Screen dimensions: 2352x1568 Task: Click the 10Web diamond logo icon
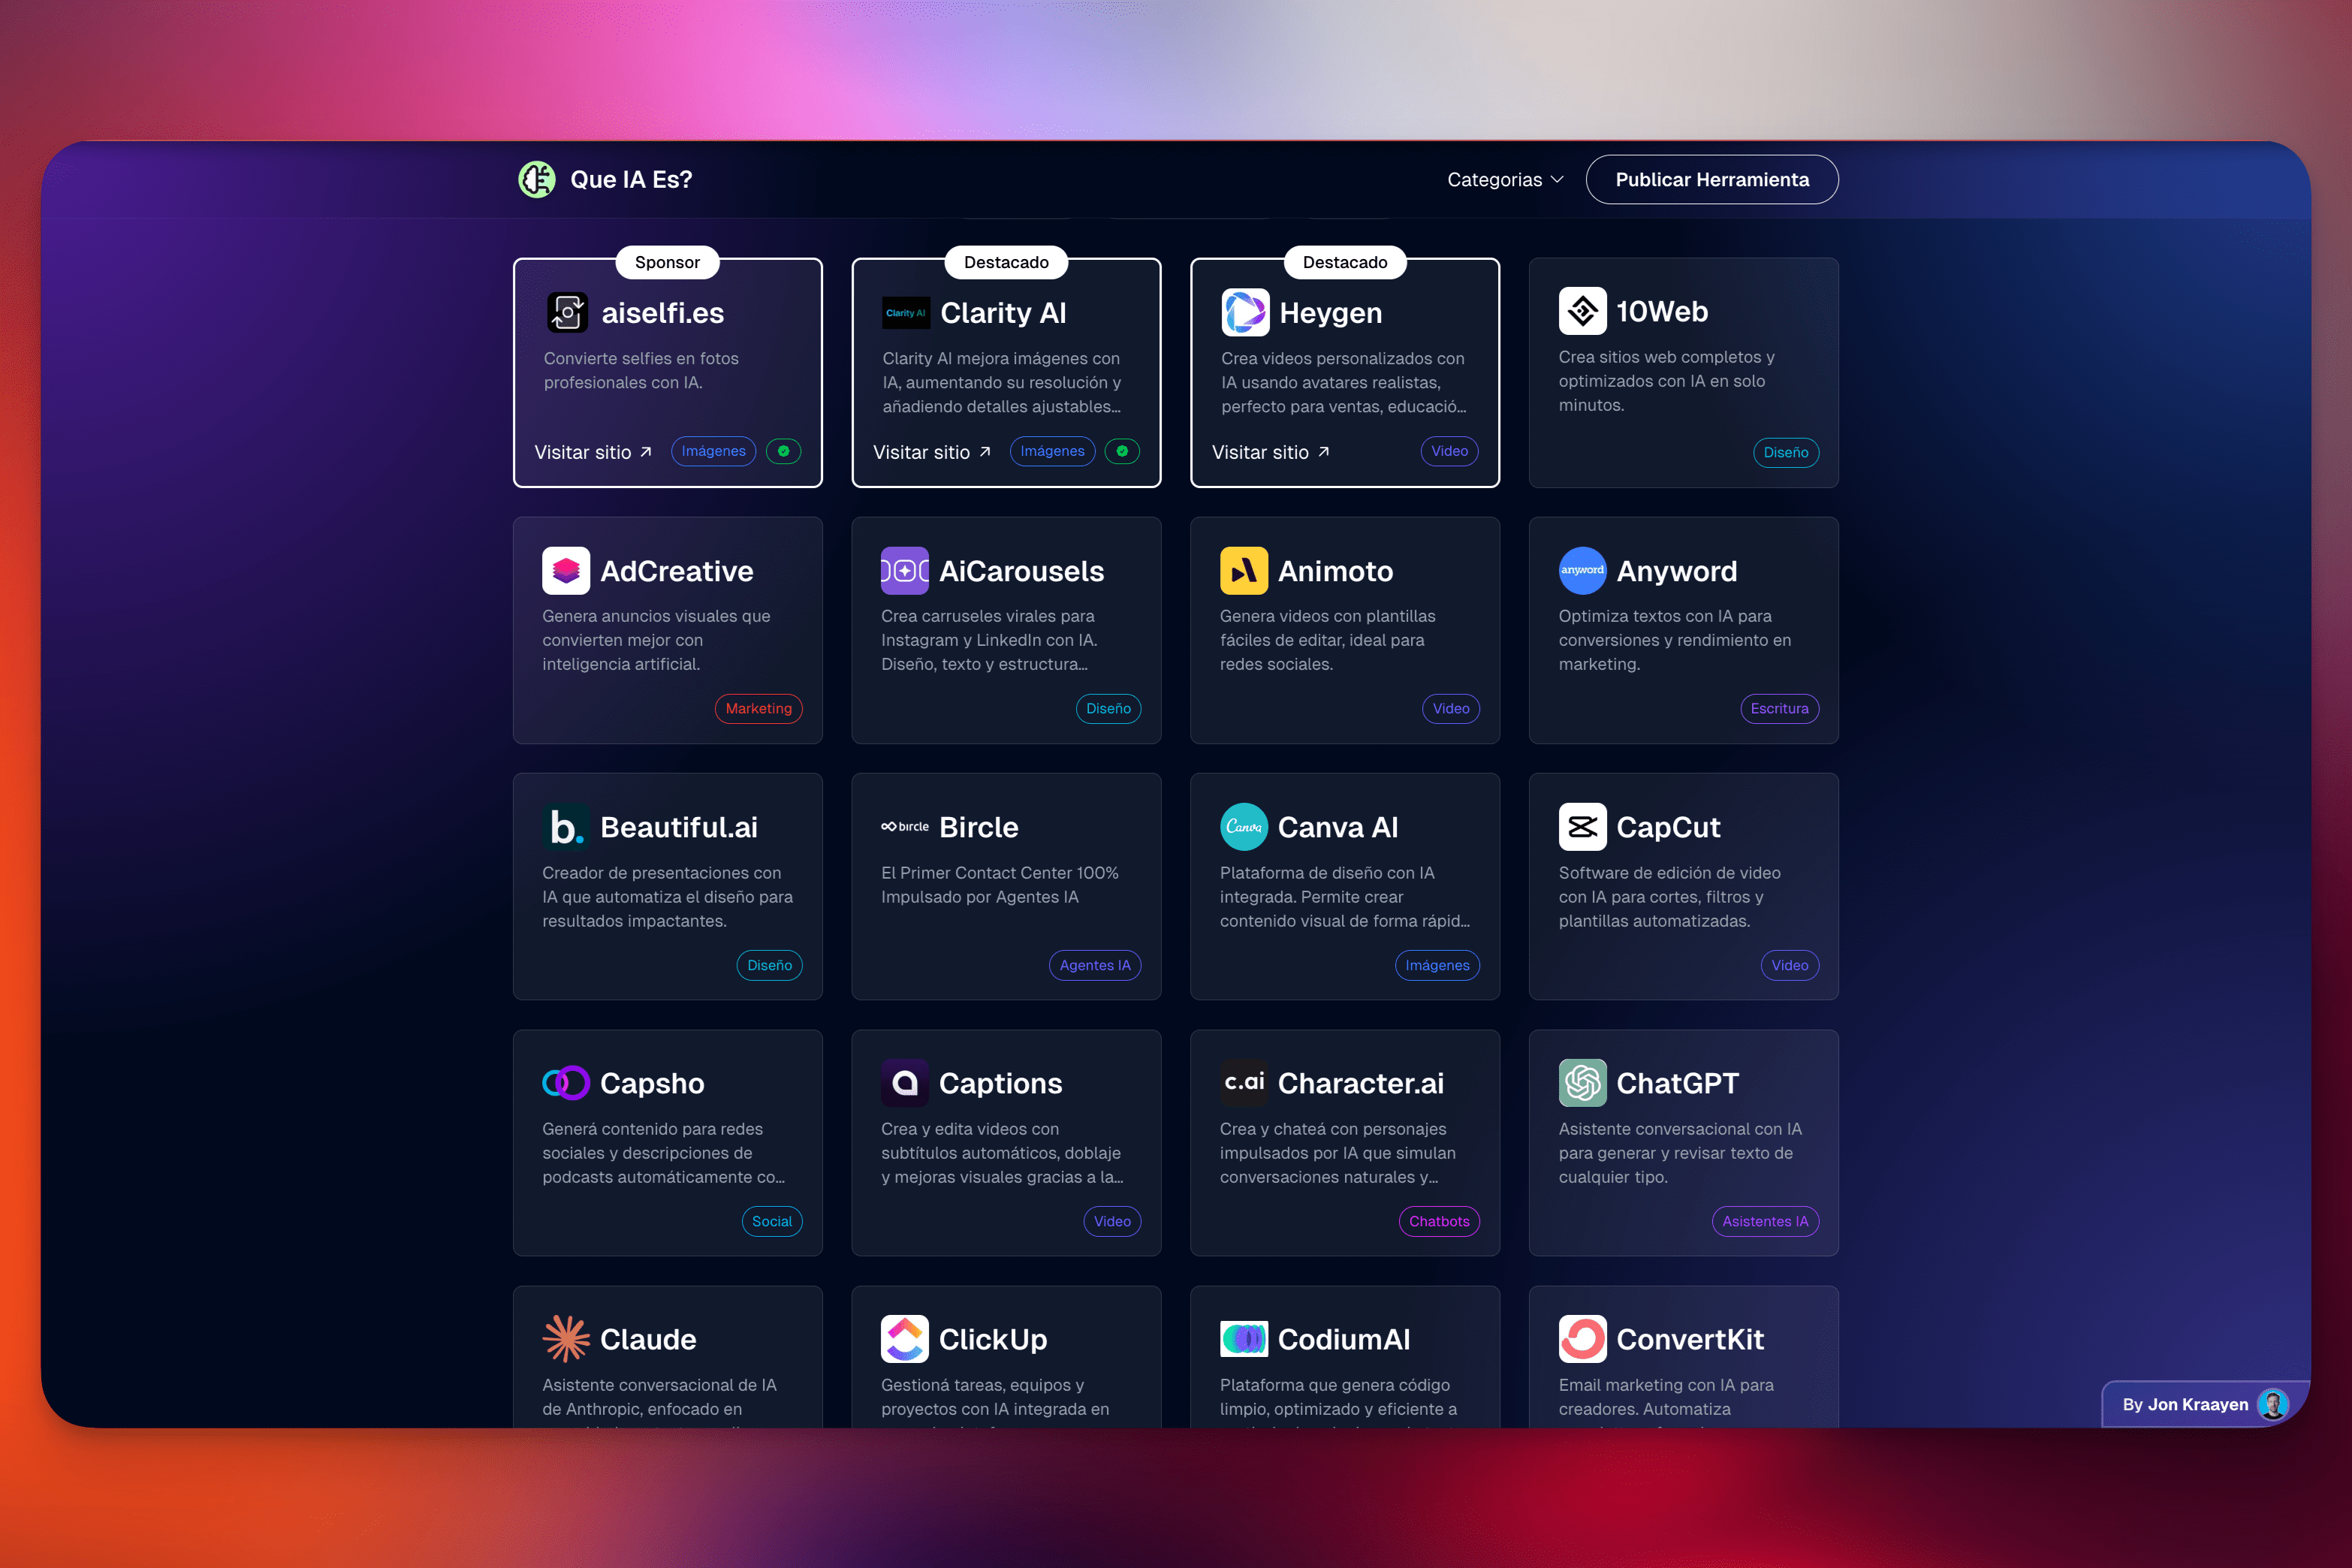[1582, 311]
